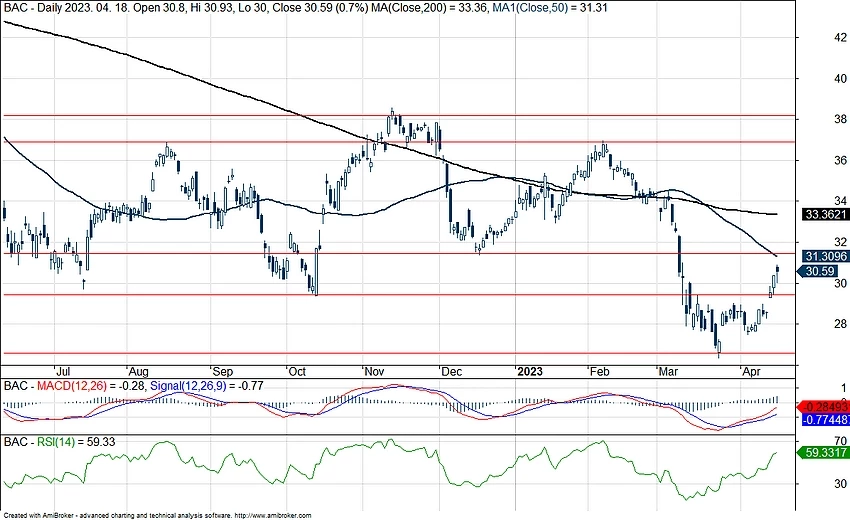Select the MA1(Close,50) = 31.31 label
The height and width of the screenshot is (520, 850).
click(x=550, y=8)
